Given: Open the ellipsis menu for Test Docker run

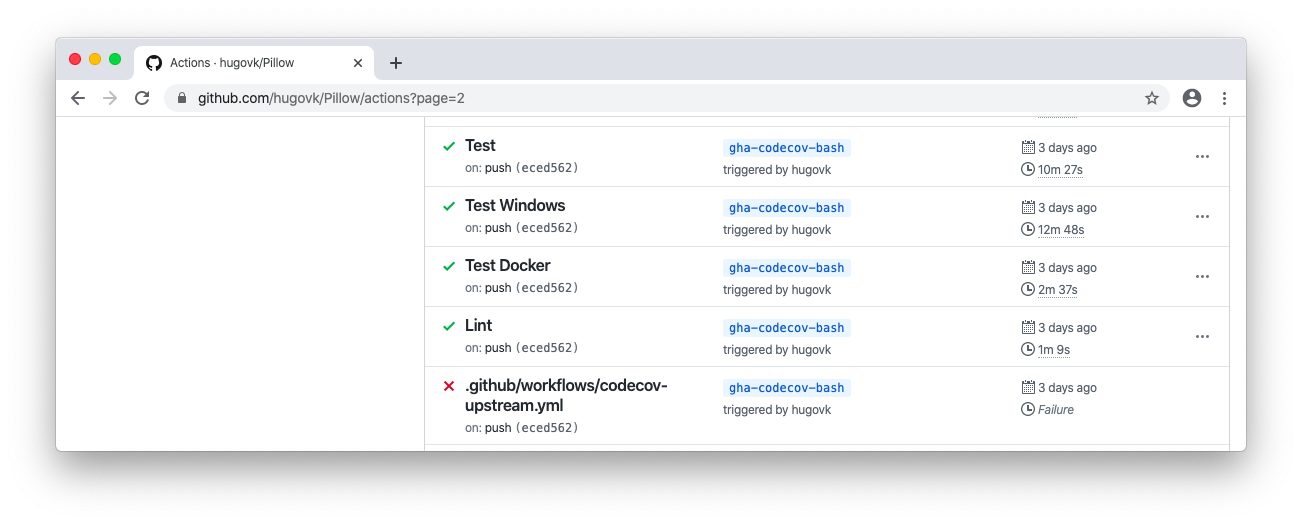Looking at the screenshot, I should pos(1202,276).
